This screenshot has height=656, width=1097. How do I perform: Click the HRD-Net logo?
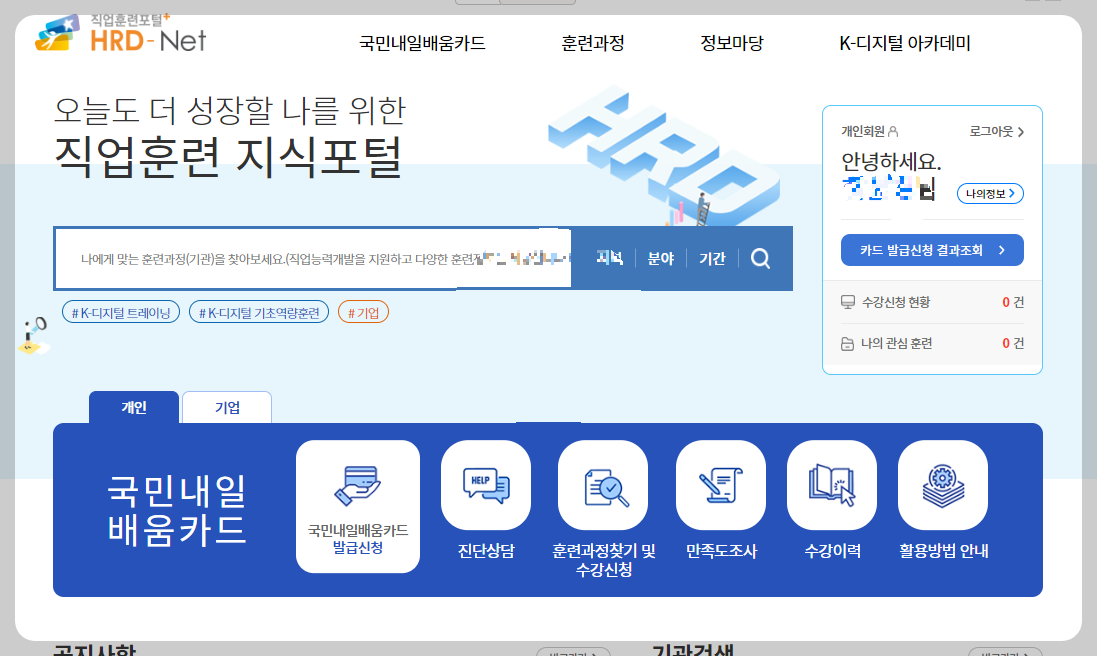(x=120, y=34)
